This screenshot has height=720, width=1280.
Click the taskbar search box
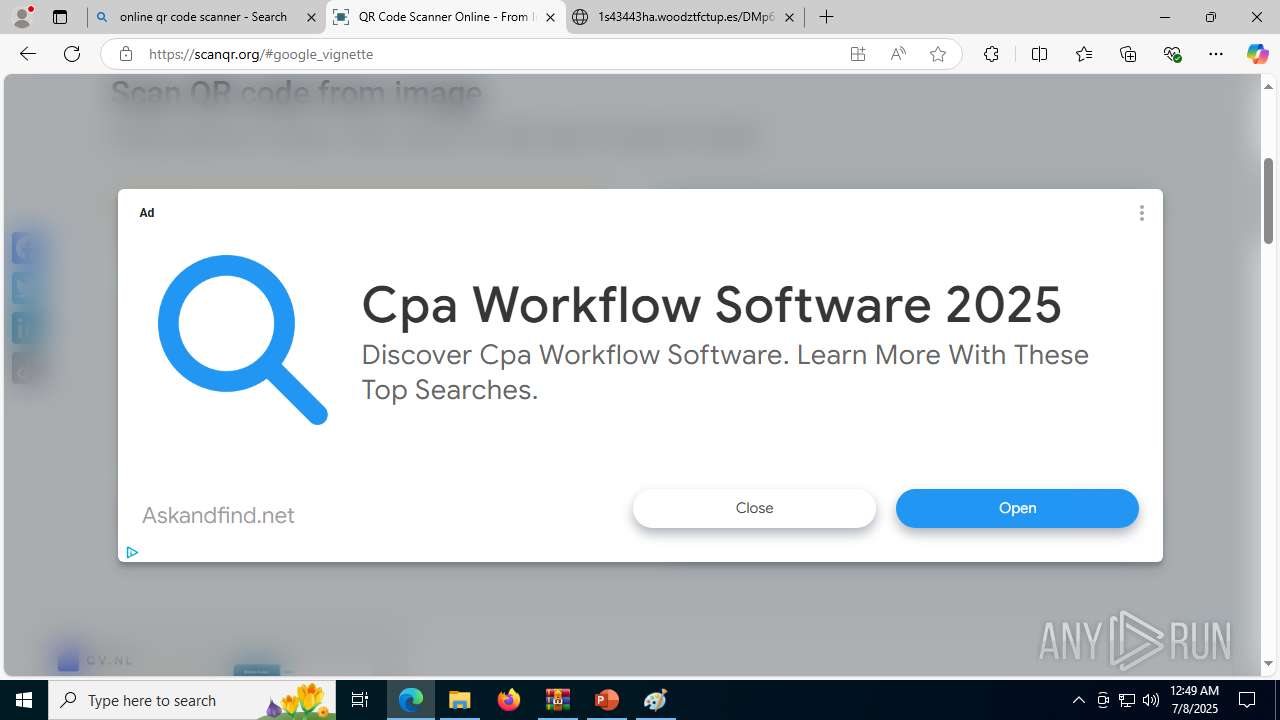pos(193,700)
